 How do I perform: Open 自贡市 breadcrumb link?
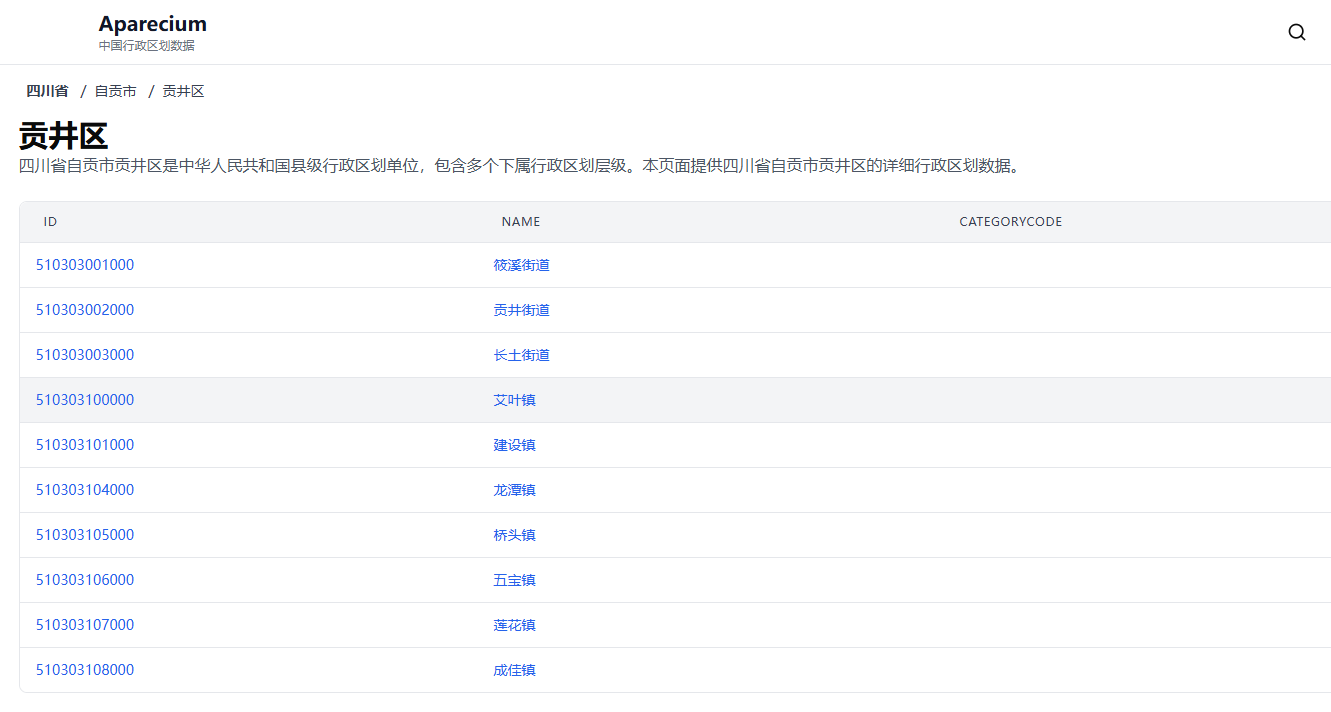(x=116, y=91)
